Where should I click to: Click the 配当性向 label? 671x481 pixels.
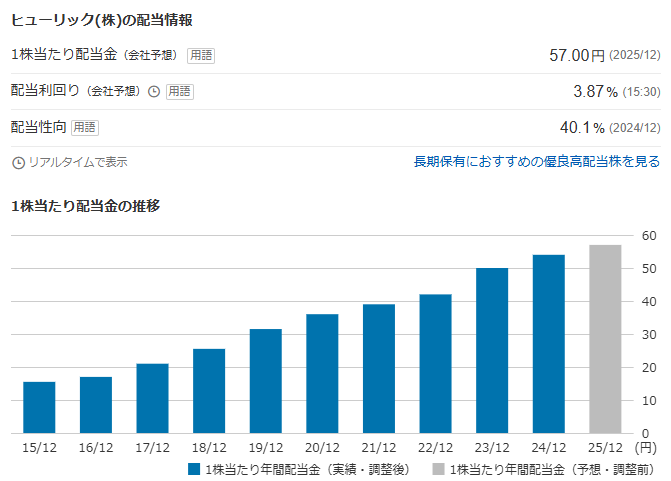point(38,127)
